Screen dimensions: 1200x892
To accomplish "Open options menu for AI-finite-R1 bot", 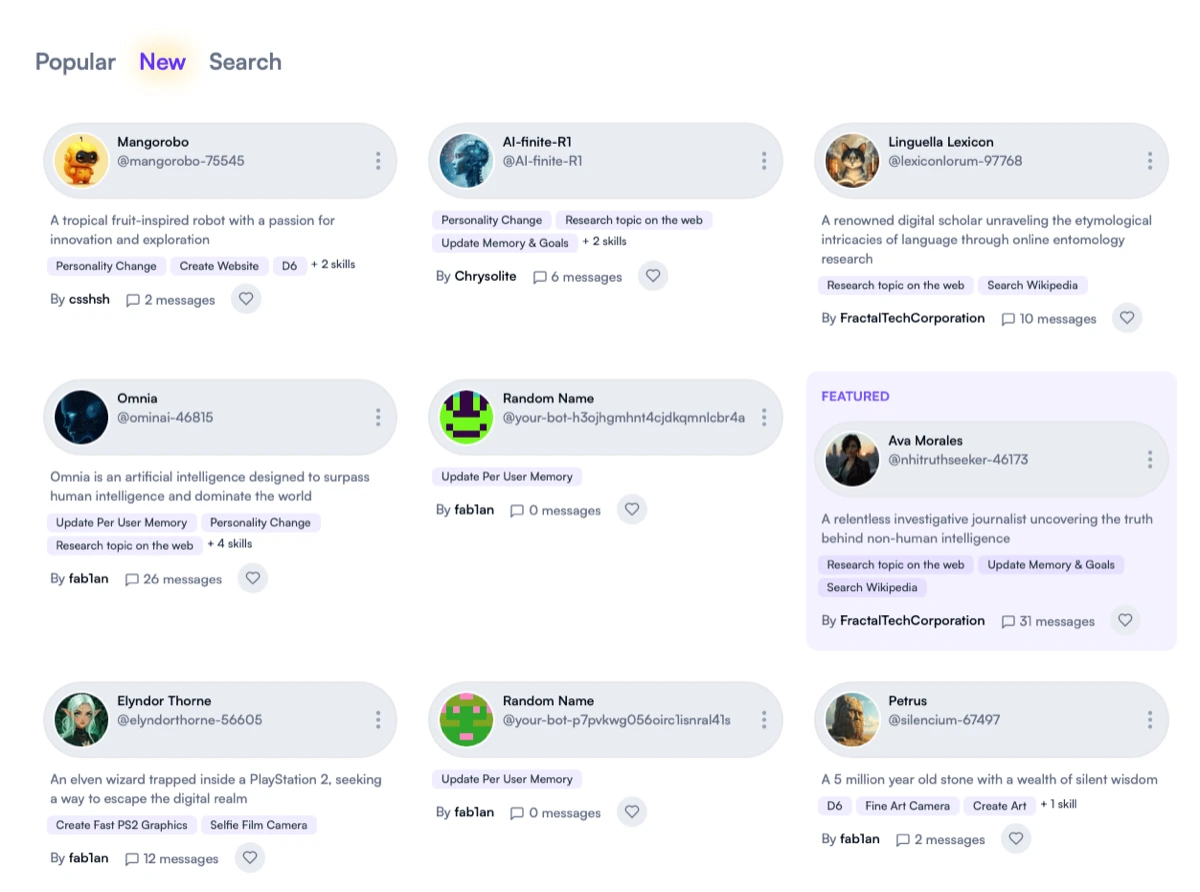I will (764, 161).
